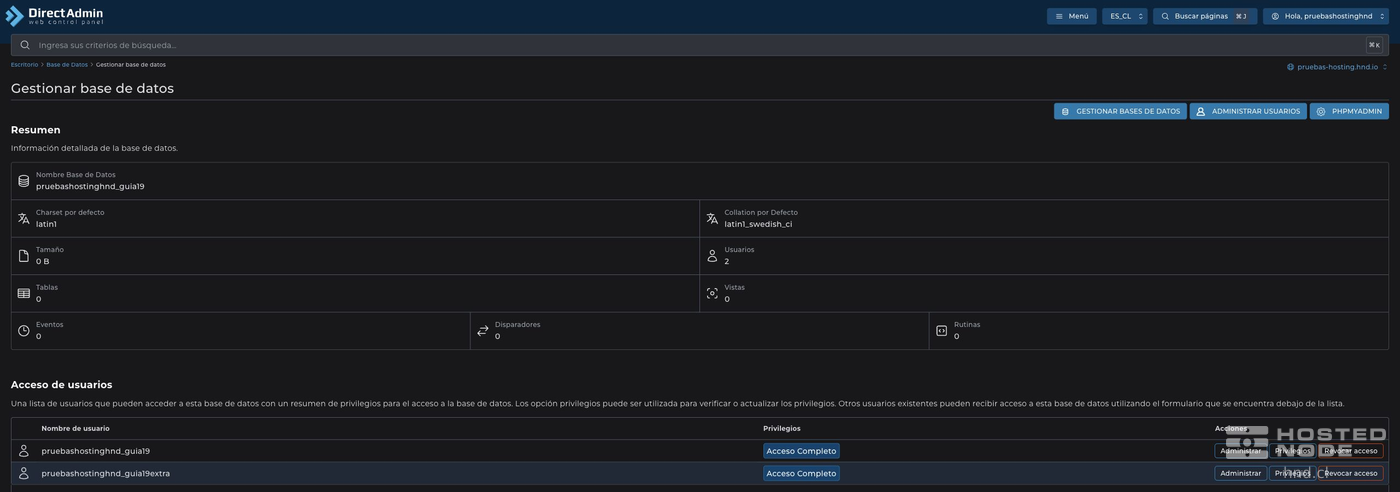Select the pruebashostinghnd_guia19extra username text
This screenshot has height=492, width=1400.
pos(105,473)
